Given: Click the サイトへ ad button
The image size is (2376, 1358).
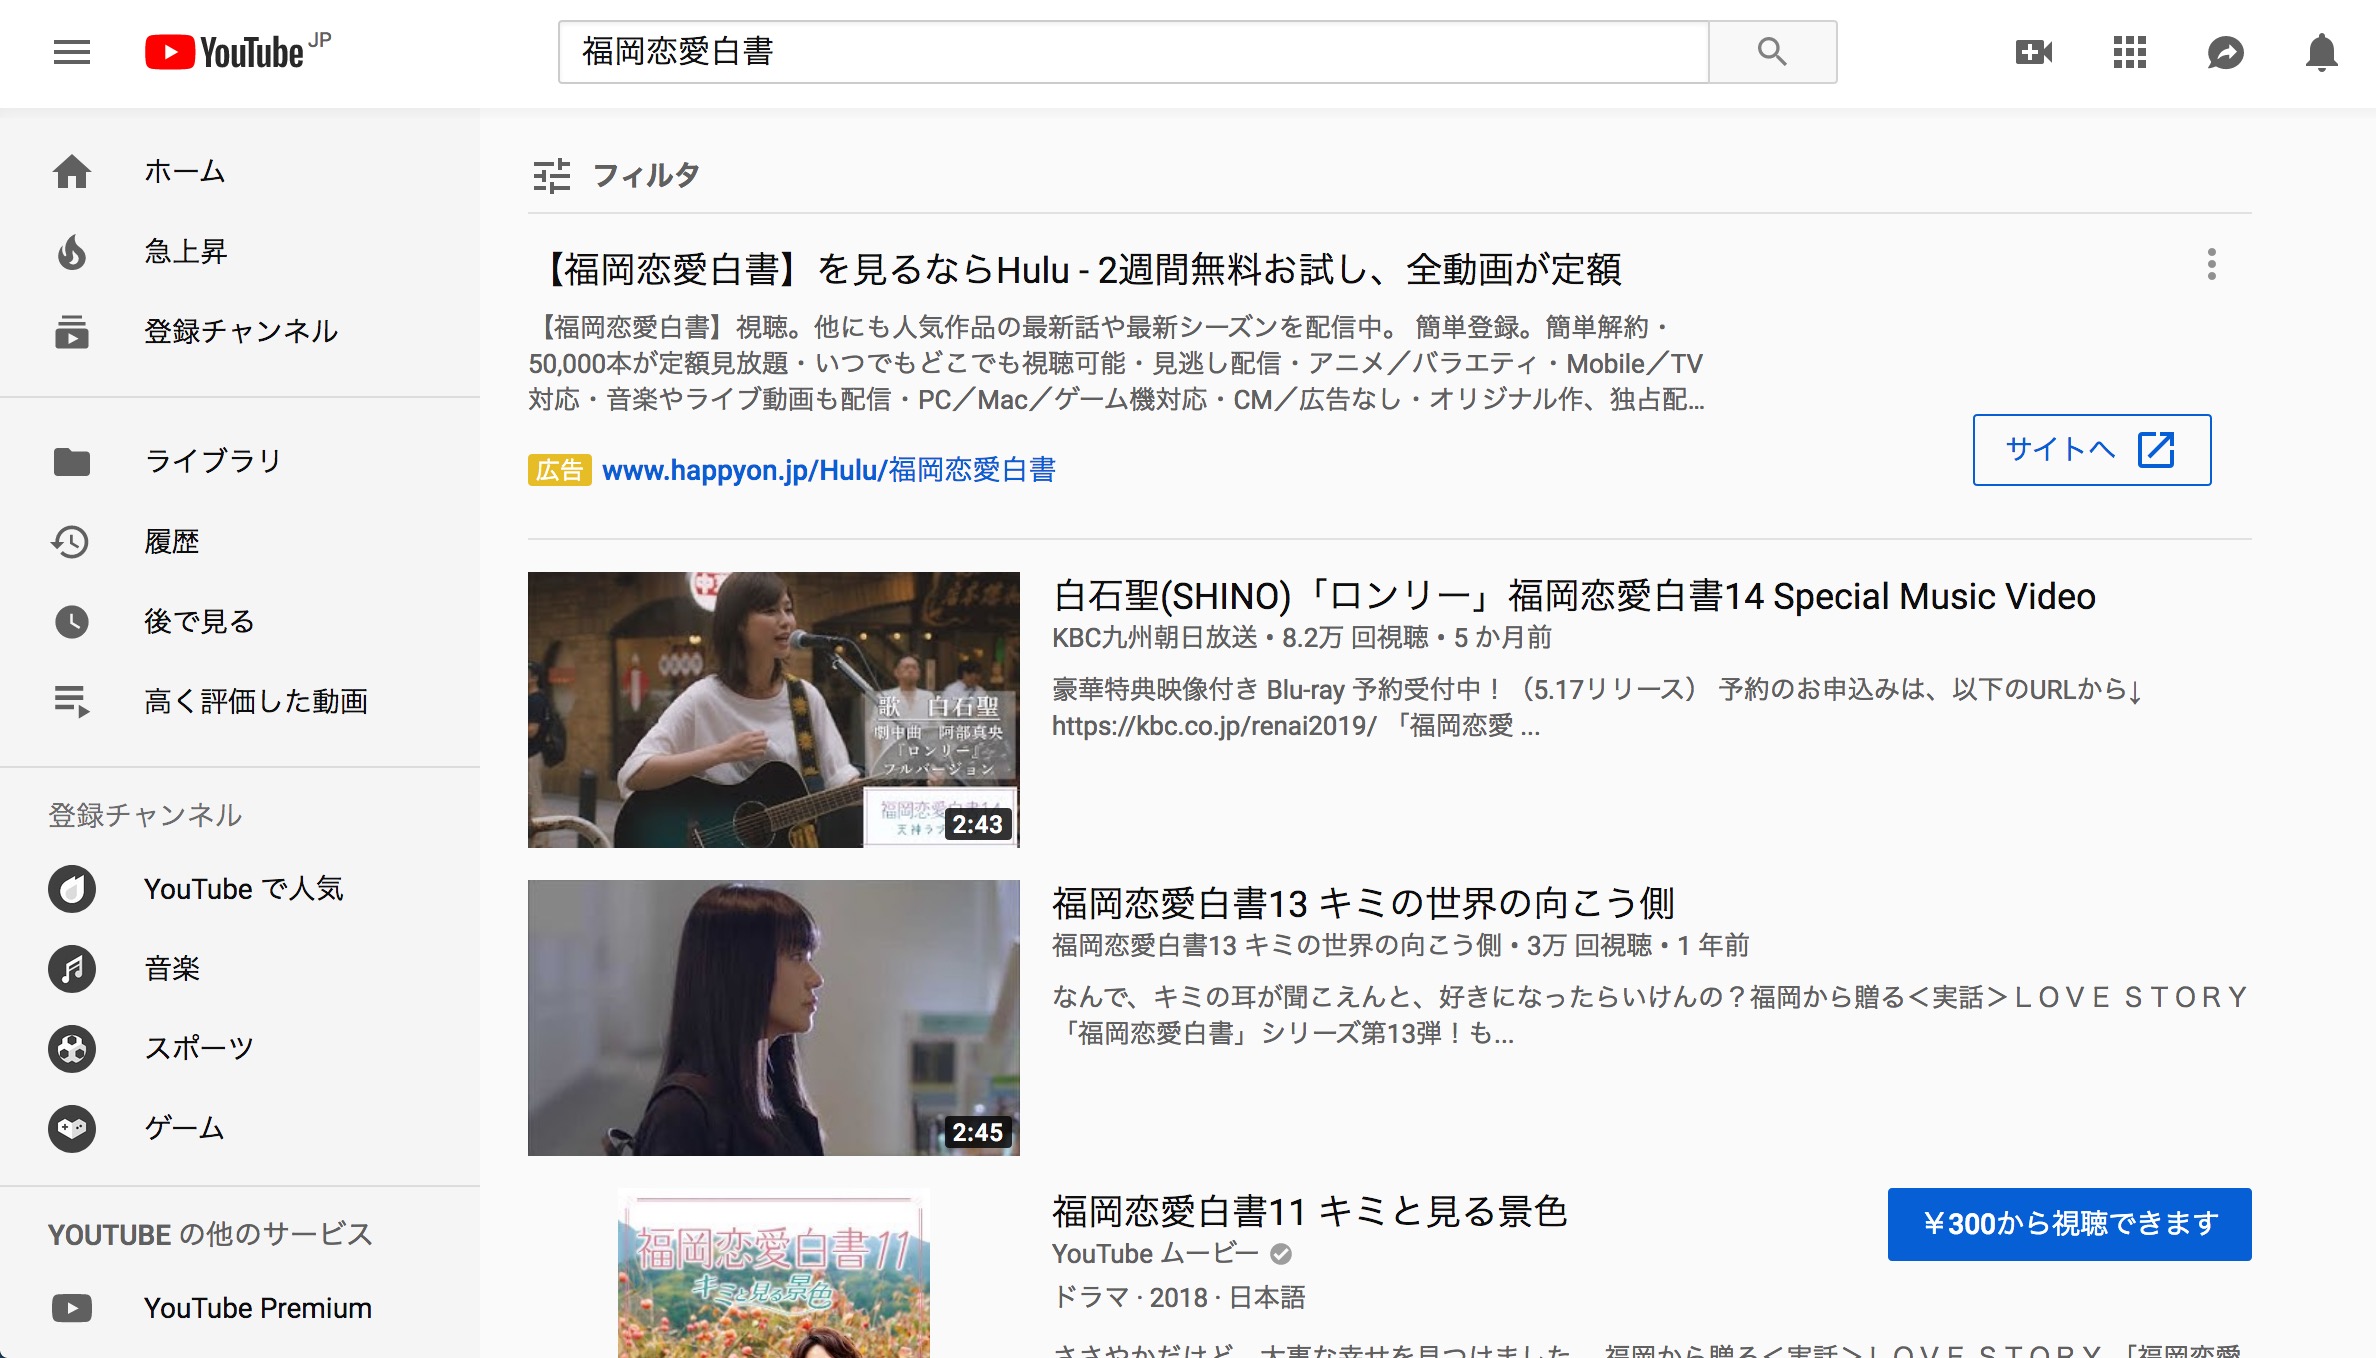Looking at the screenshot, I should 2092,449.
